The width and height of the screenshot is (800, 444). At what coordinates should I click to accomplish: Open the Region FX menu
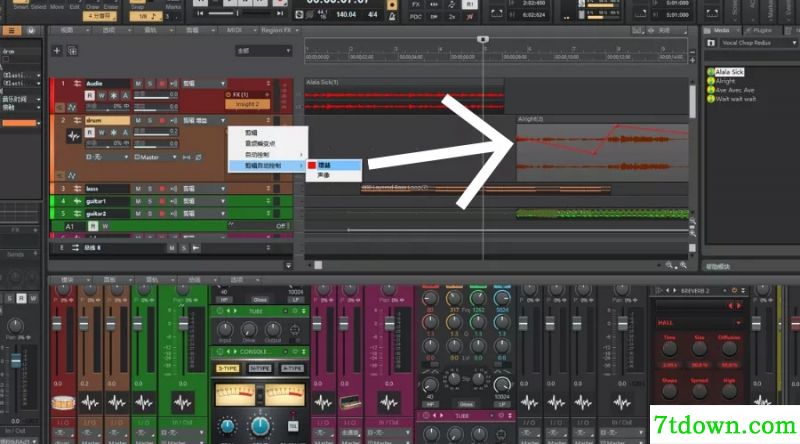click(280, 31)
